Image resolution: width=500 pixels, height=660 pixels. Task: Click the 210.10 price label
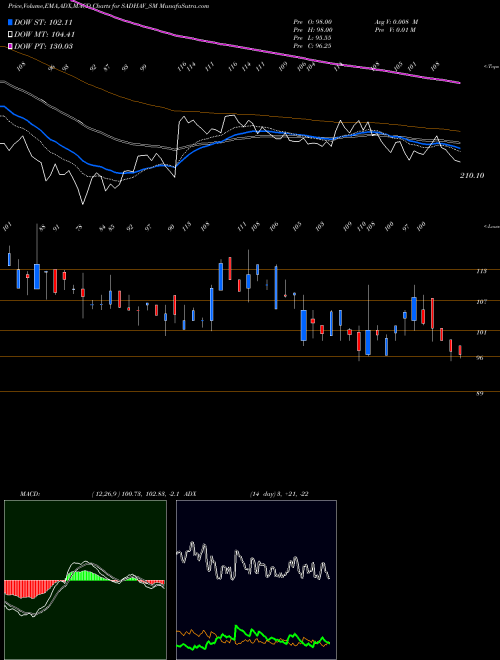(x=472, y=176)
